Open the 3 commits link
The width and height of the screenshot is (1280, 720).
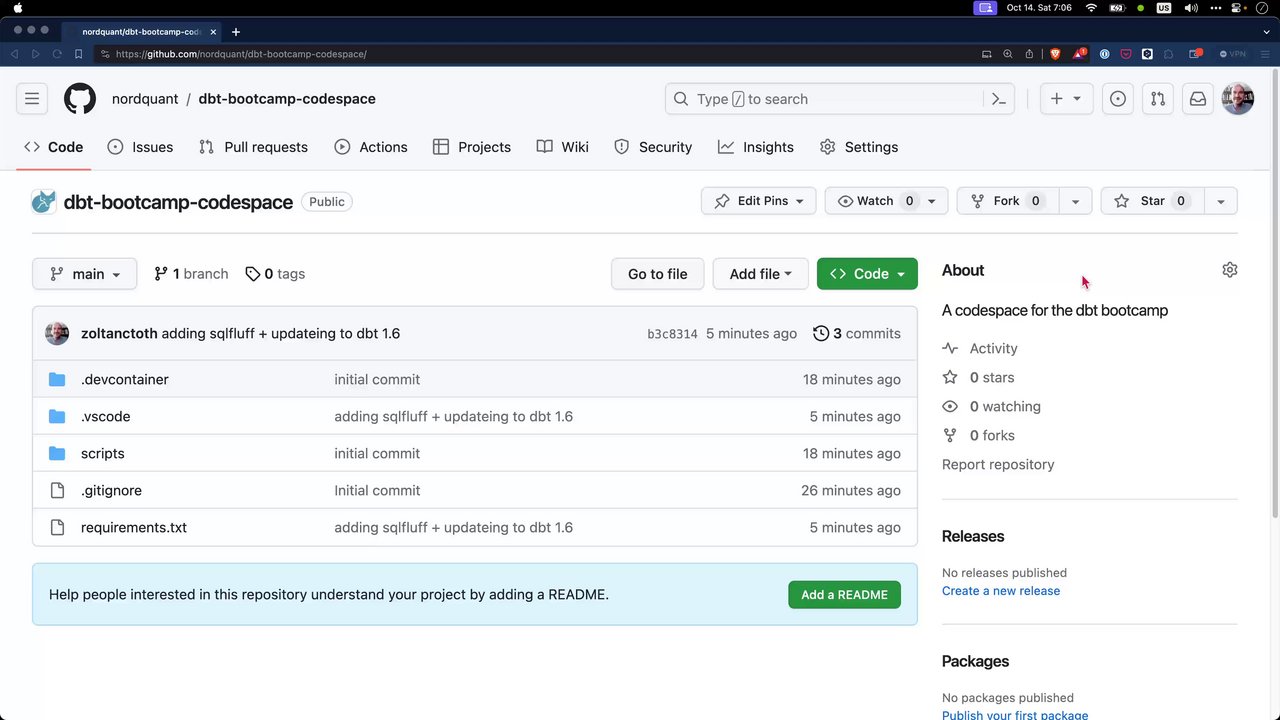click(857, 333)
